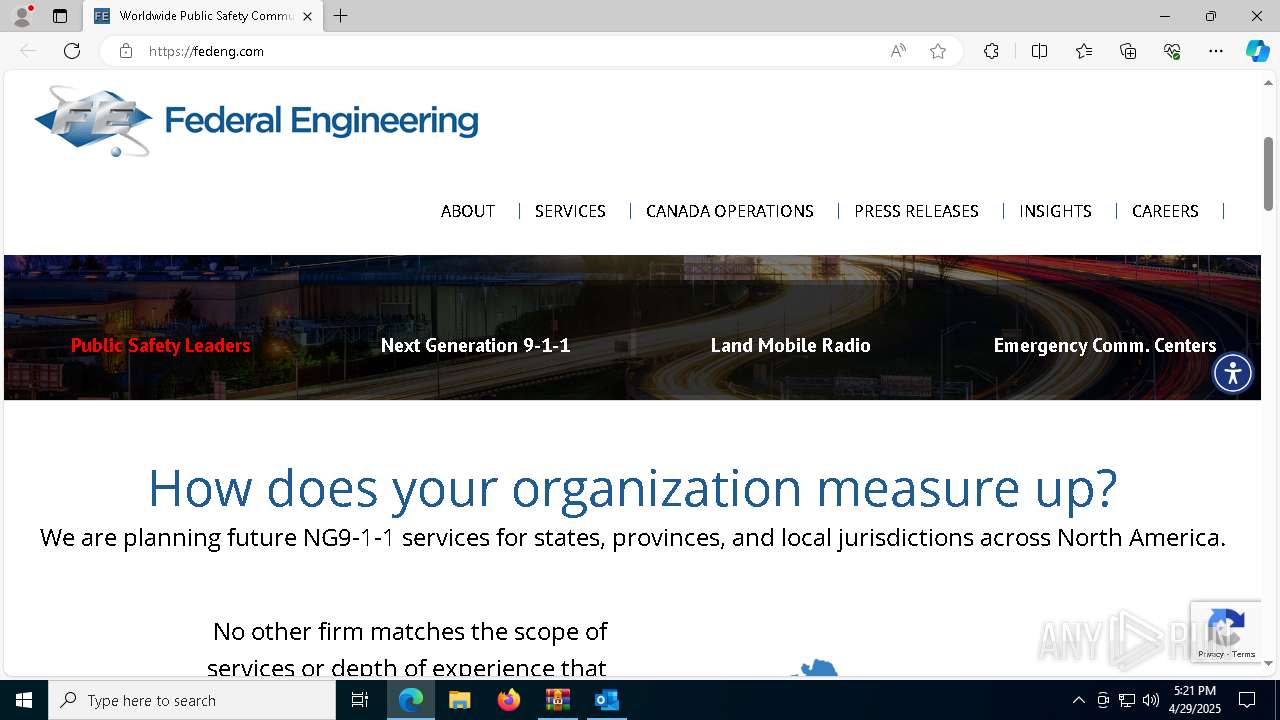Open the Favorites list

(1084, 51)
